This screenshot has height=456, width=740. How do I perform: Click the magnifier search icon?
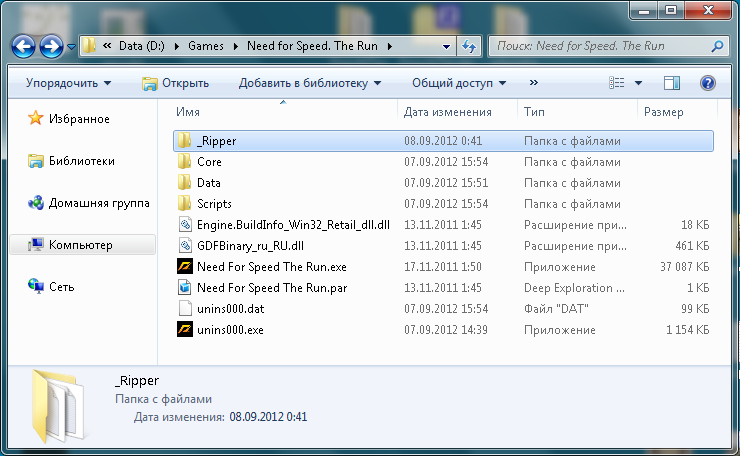pyautogui.click(x=717, y=46)
